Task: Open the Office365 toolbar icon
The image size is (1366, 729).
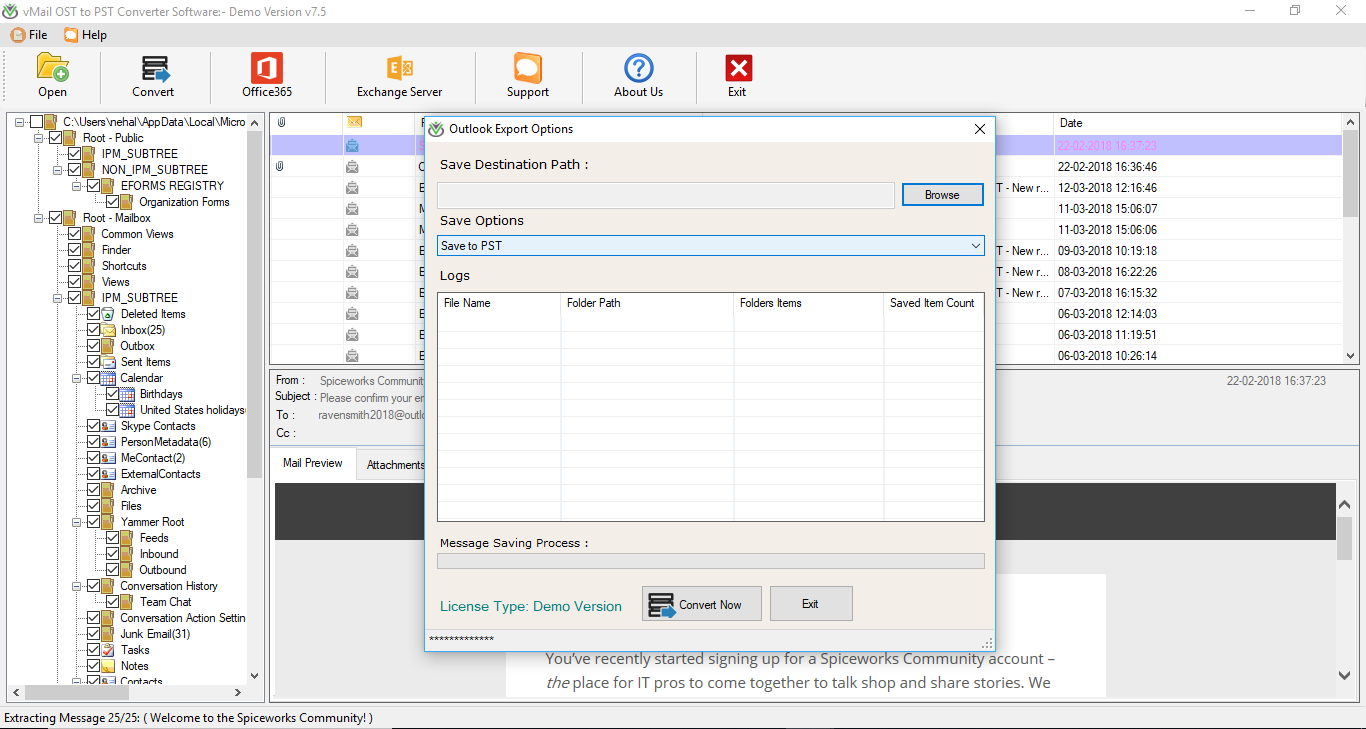Action: (267, 68)
